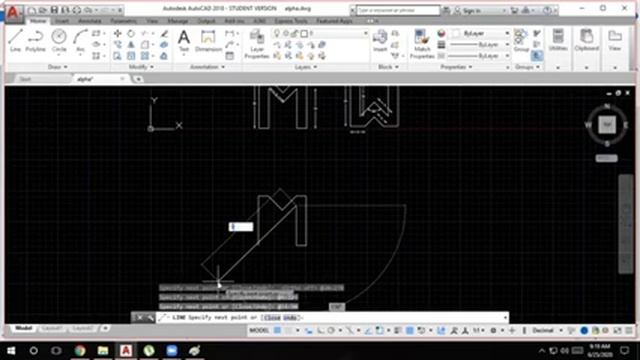This screenshot has width=640, height=360.
Task: Click the command line close X button
Action: [x=140, y=318]
